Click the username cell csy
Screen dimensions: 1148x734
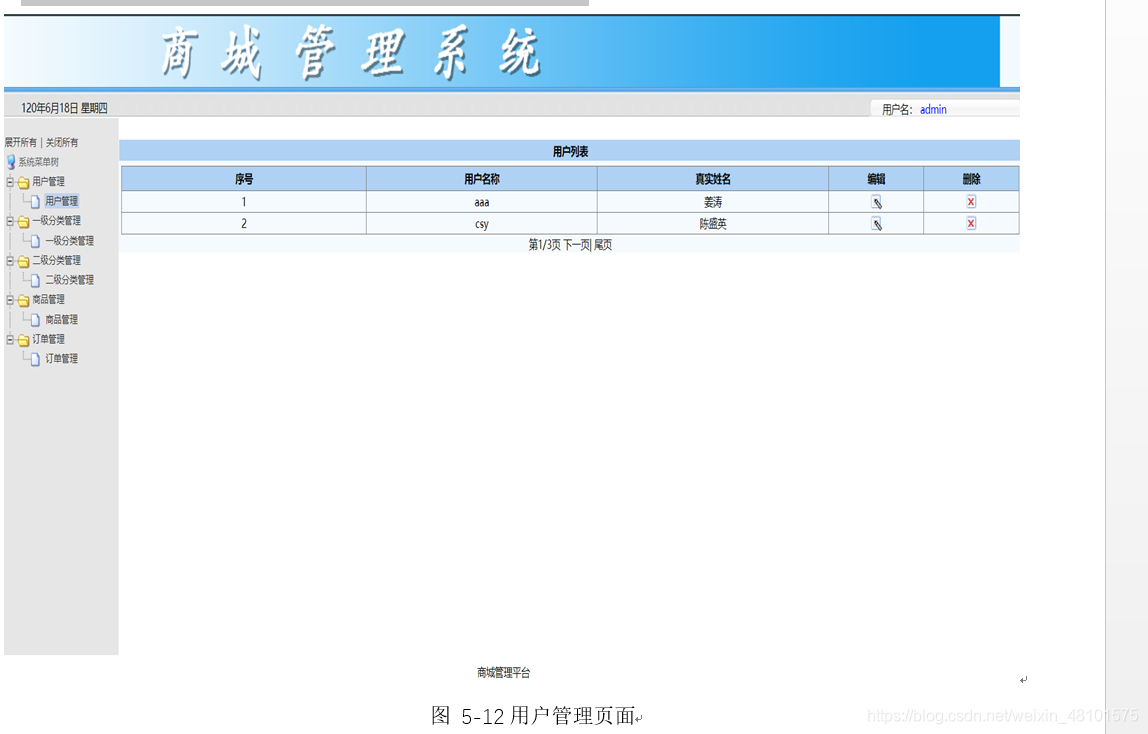(x=482, y=224)
